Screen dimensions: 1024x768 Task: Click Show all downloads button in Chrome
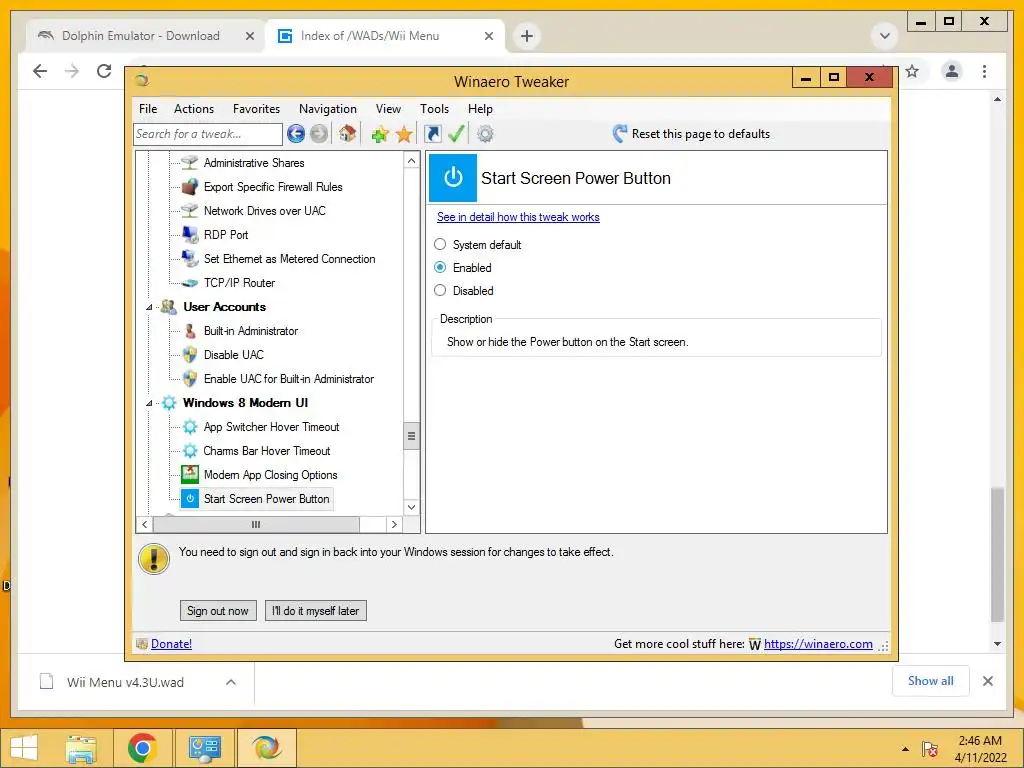(x=931, y=681)
